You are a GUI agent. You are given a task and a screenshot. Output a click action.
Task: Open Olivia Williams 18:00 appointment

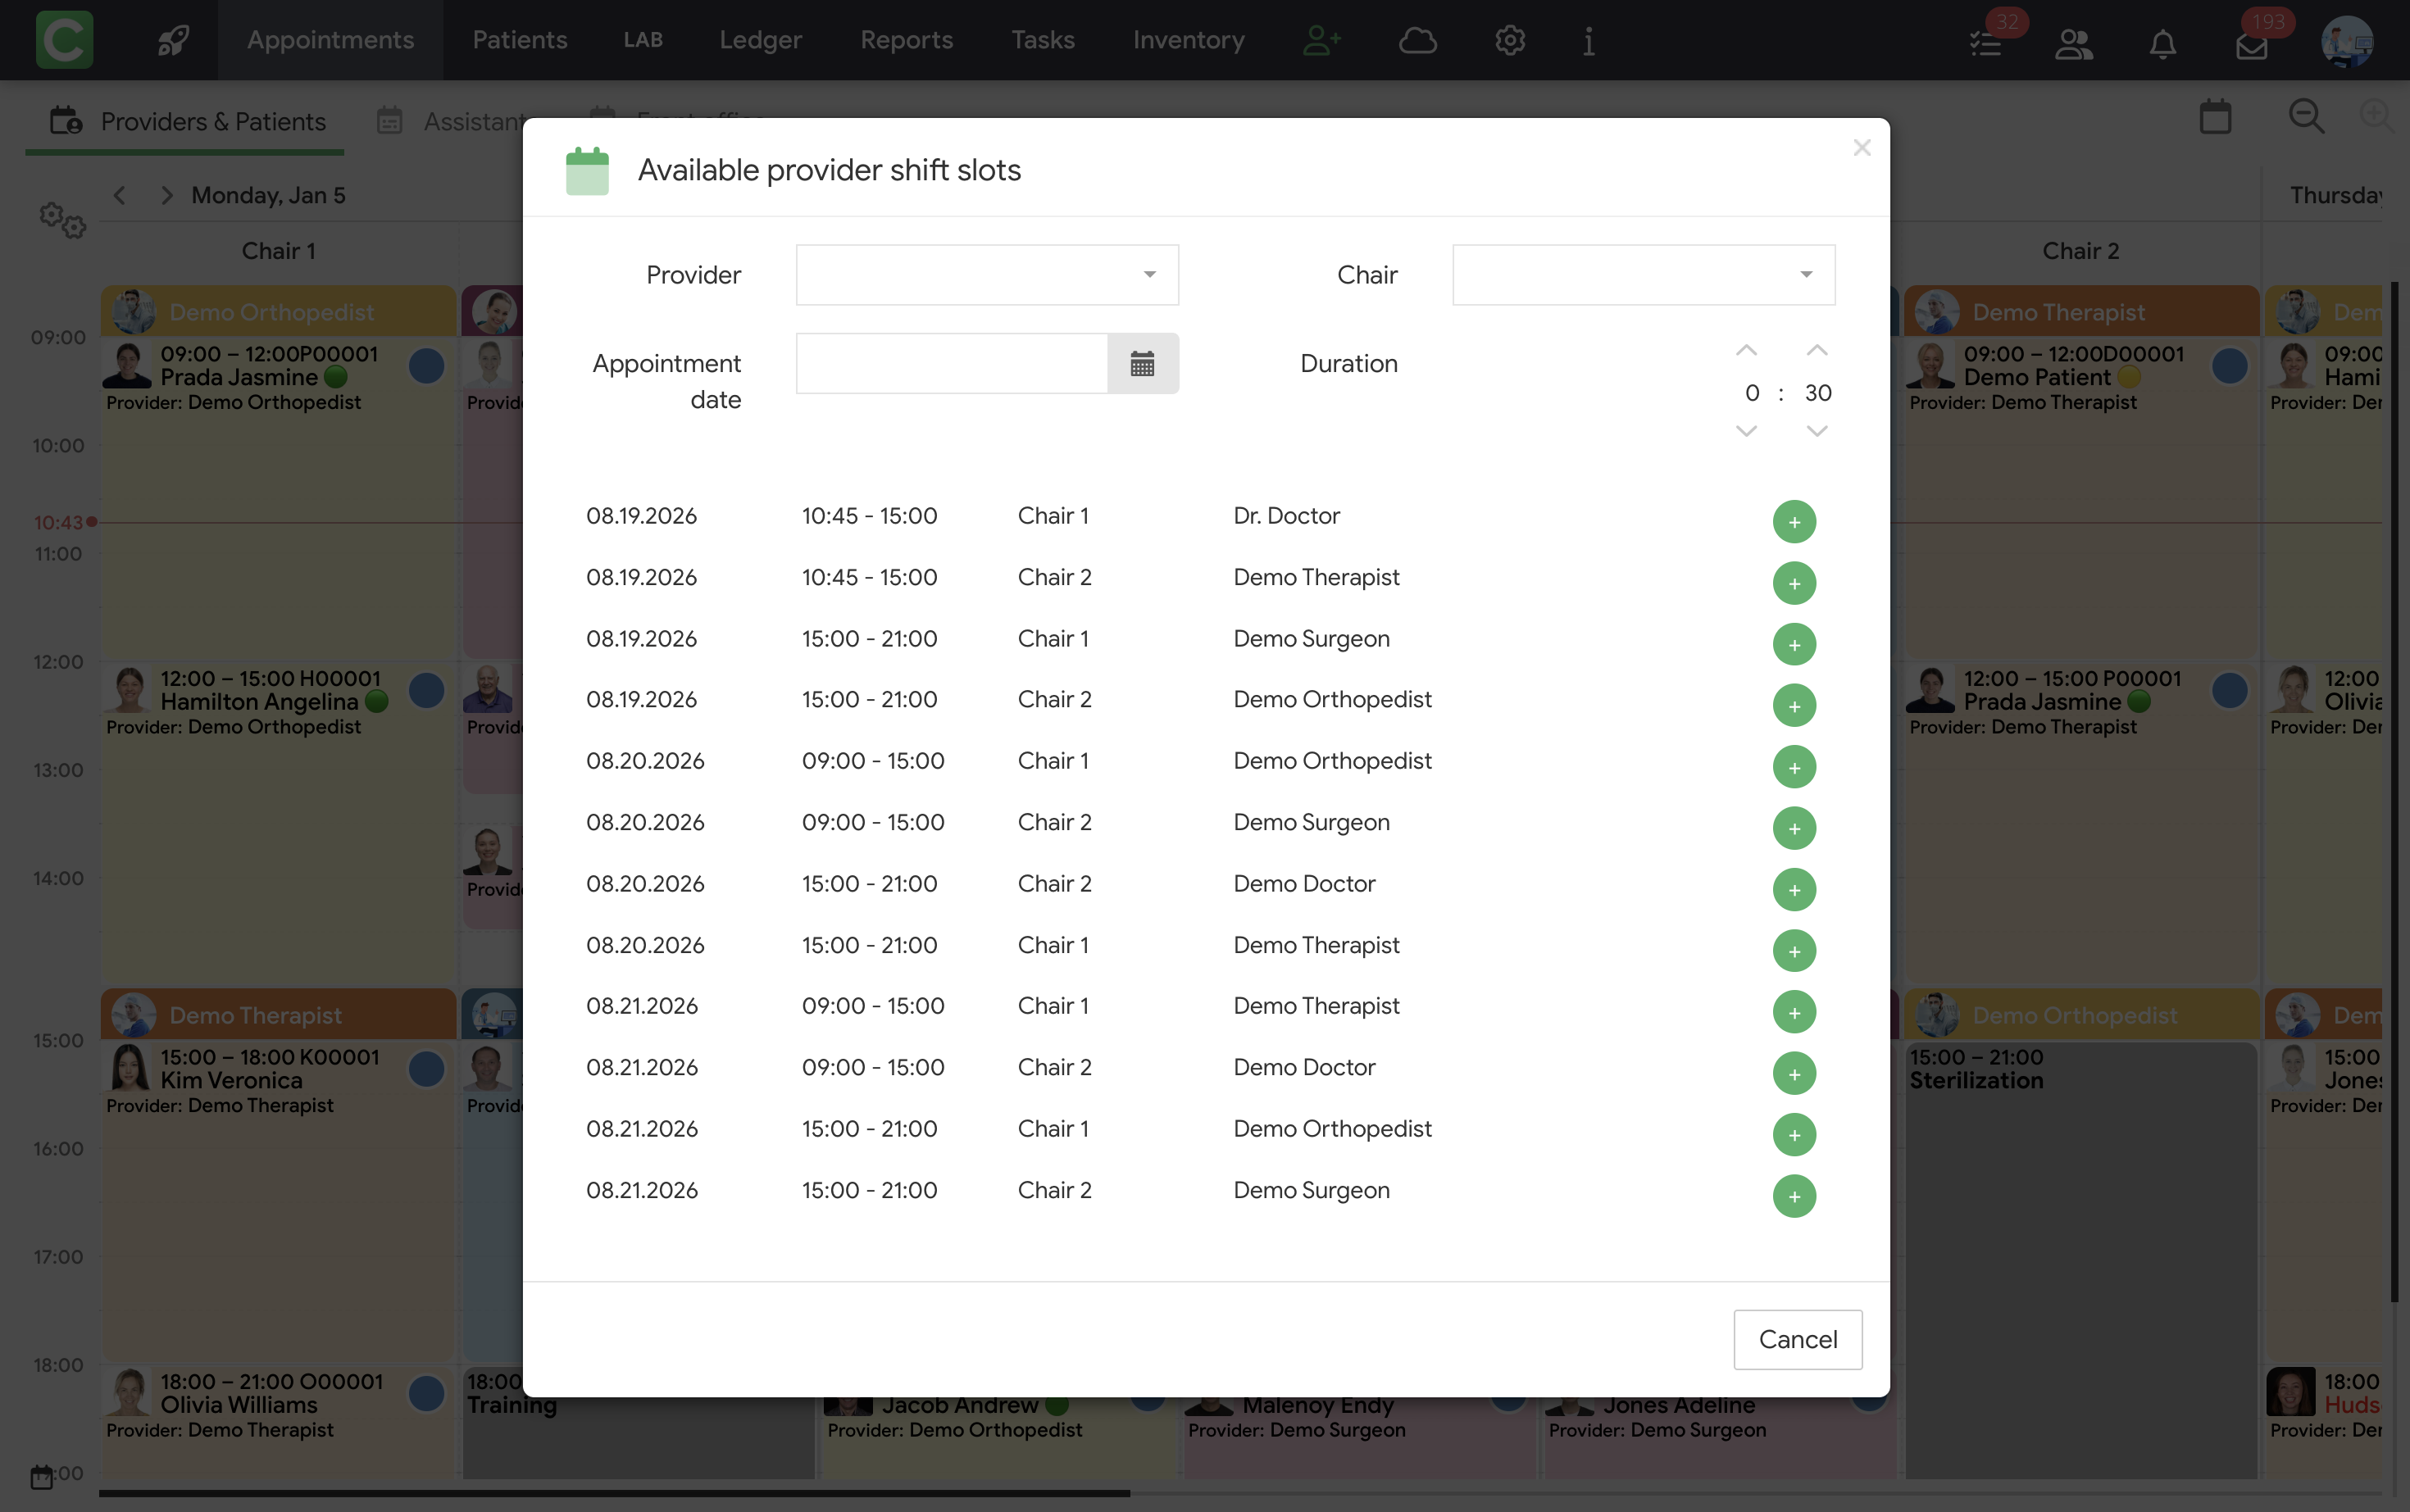click(278, 1422)
